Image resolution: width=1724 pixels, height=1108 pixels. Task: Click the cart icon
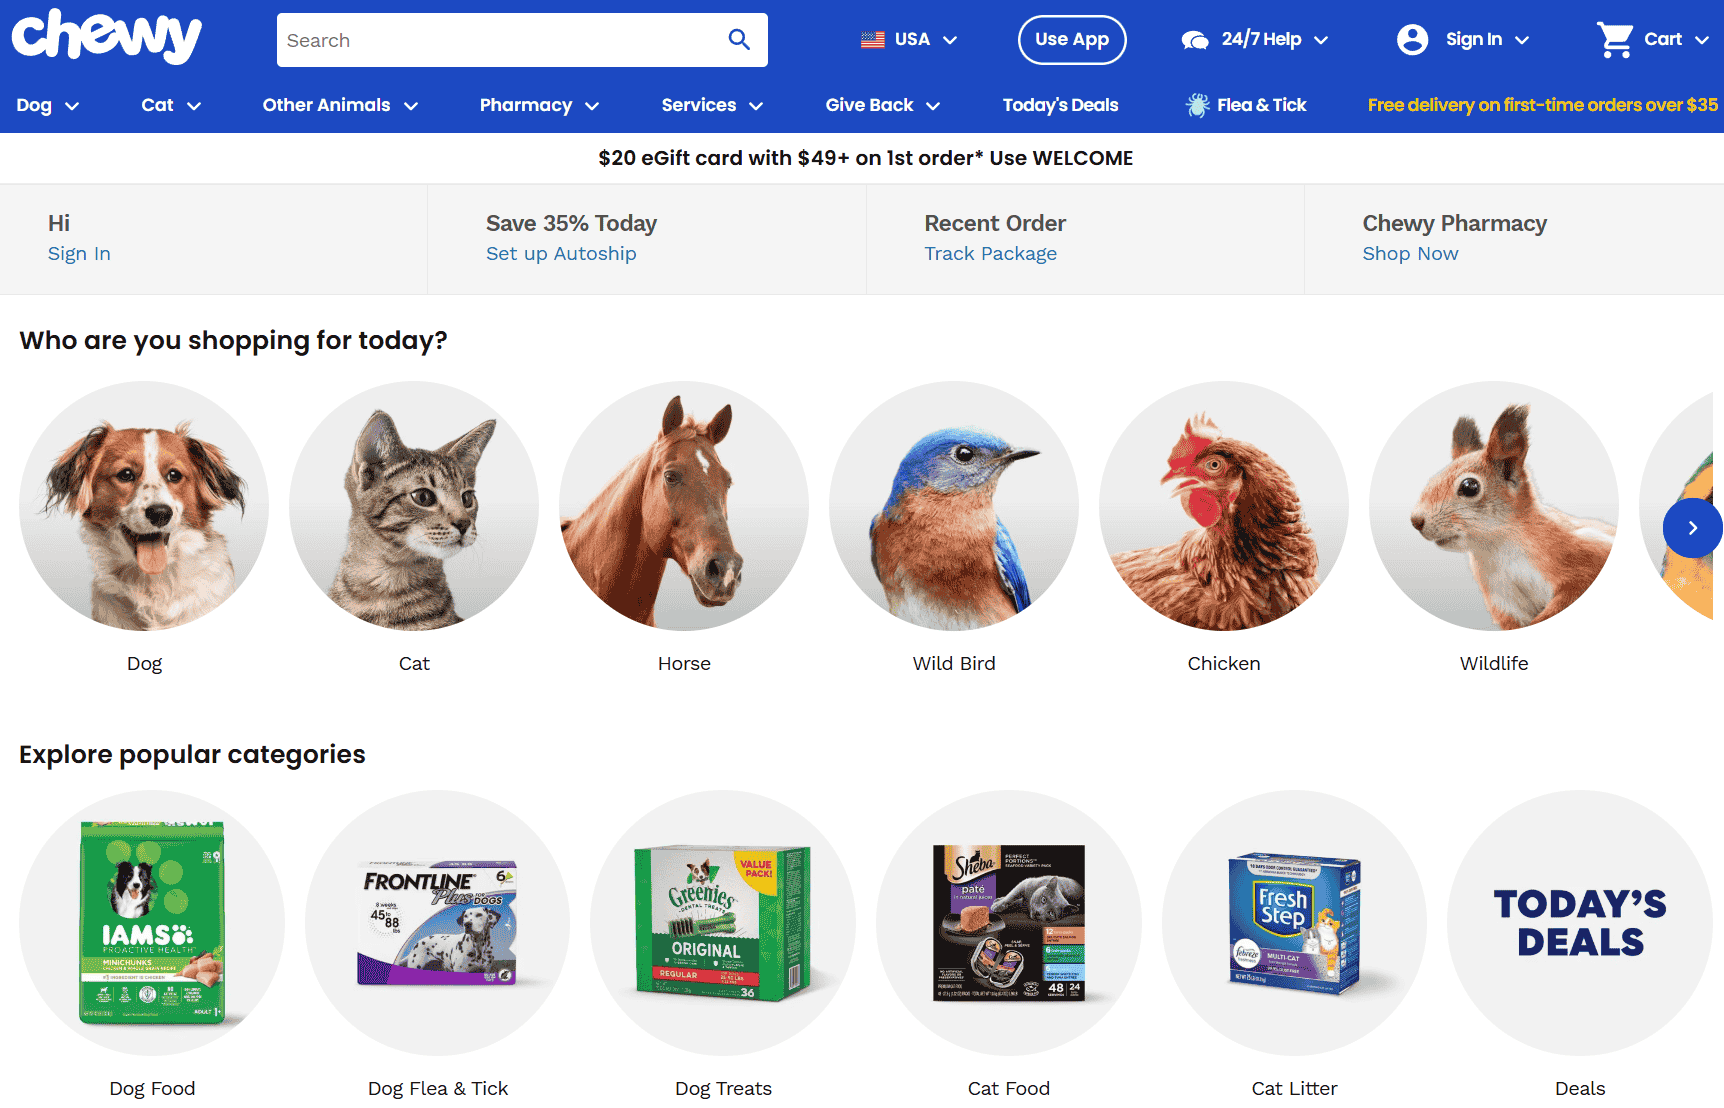tap(1616, 38)
